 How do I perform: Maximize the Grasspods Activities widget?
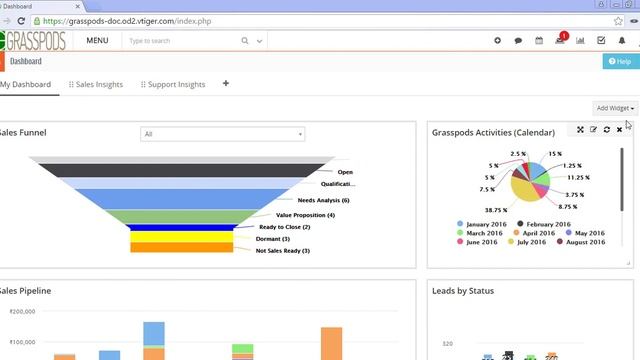coord(580,129)
